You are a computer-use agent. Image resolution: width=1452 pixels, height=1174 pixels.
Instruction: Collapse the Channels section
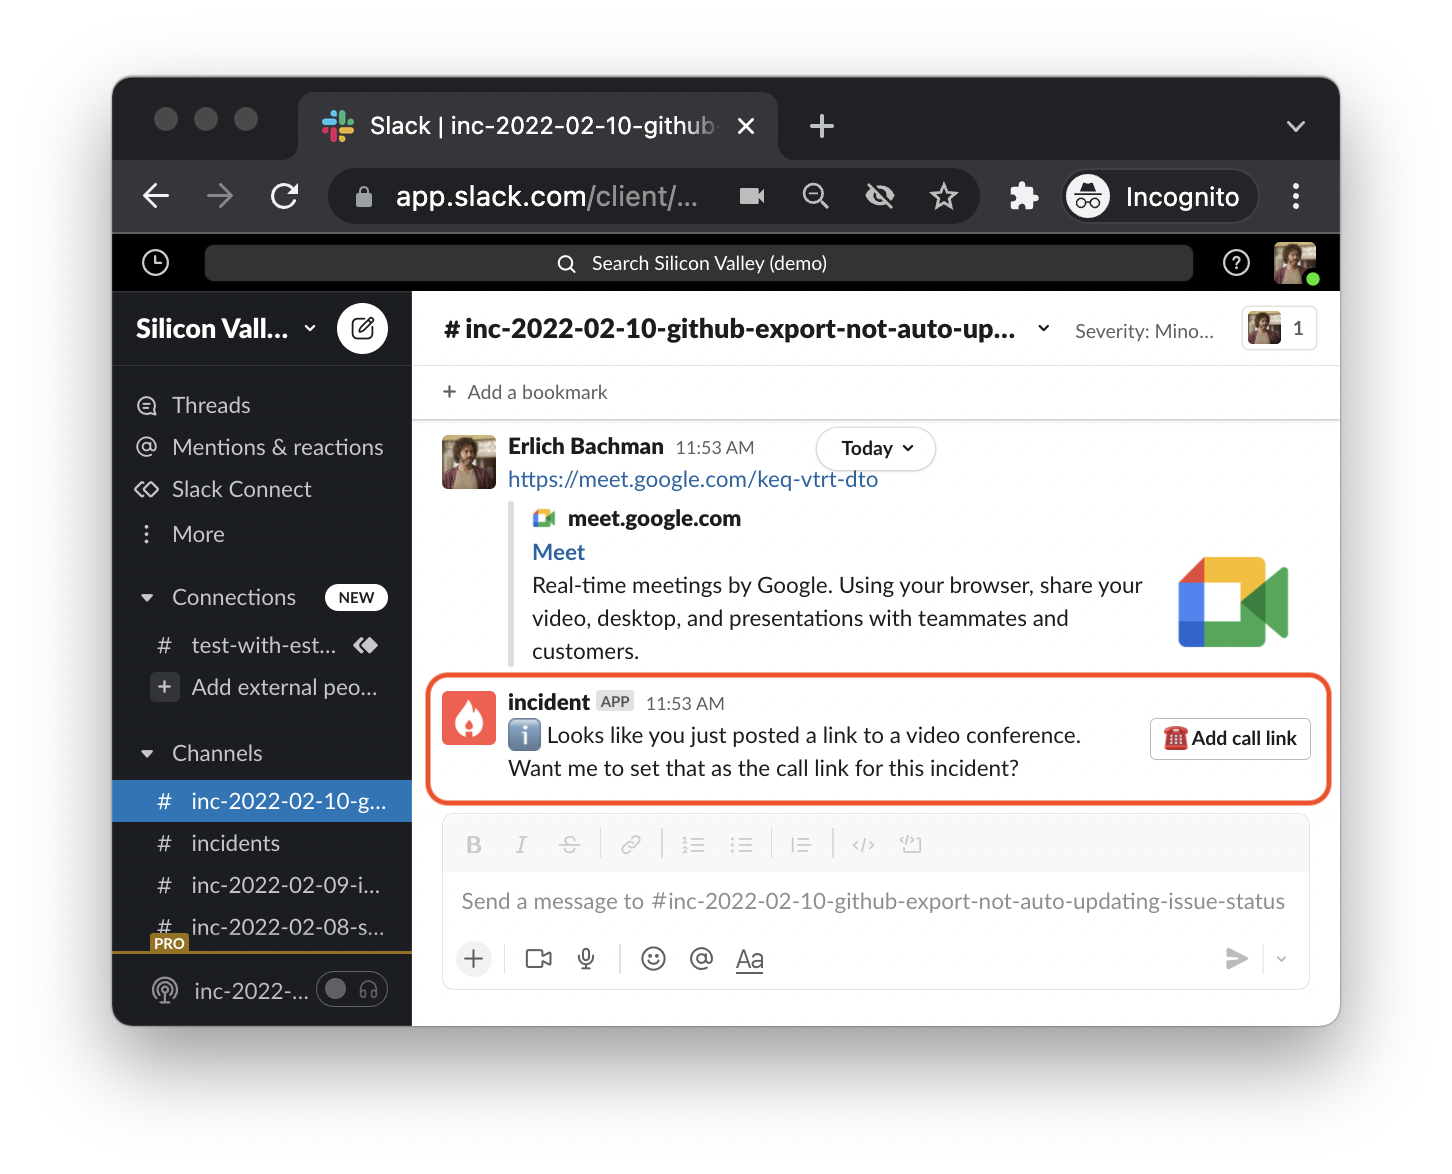tap(147, 754)
